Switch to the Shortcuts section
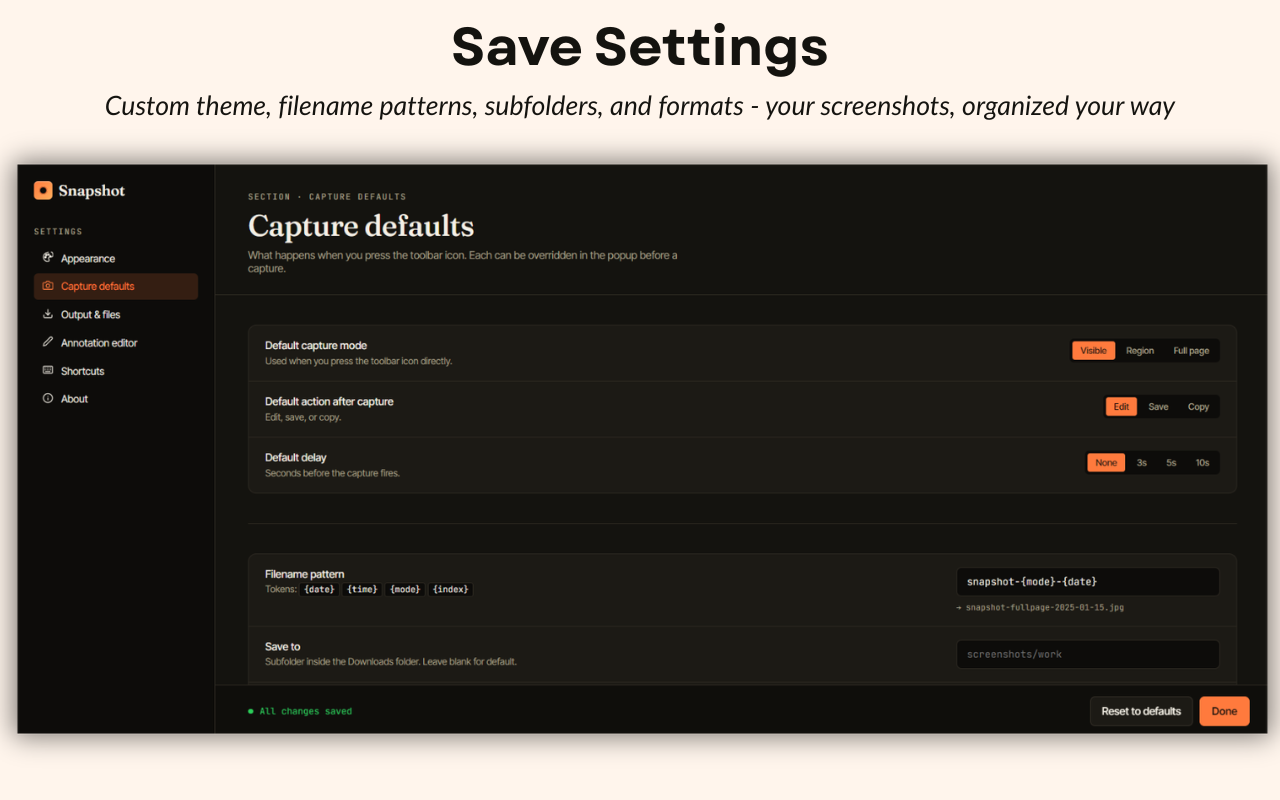Image resolution: width=1280 pixels, height=800 pixels. pyautogui.click(x=116, y=370)
